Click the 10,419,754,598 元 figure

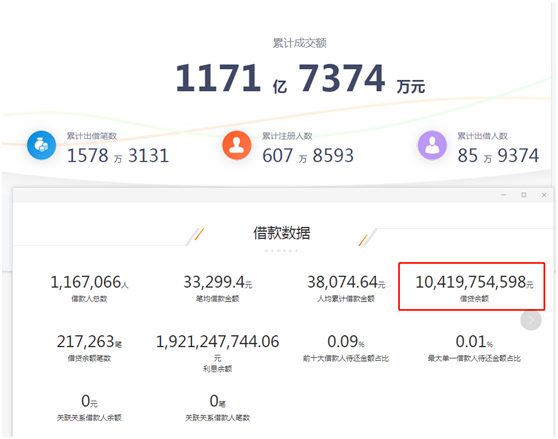(474, 282)
